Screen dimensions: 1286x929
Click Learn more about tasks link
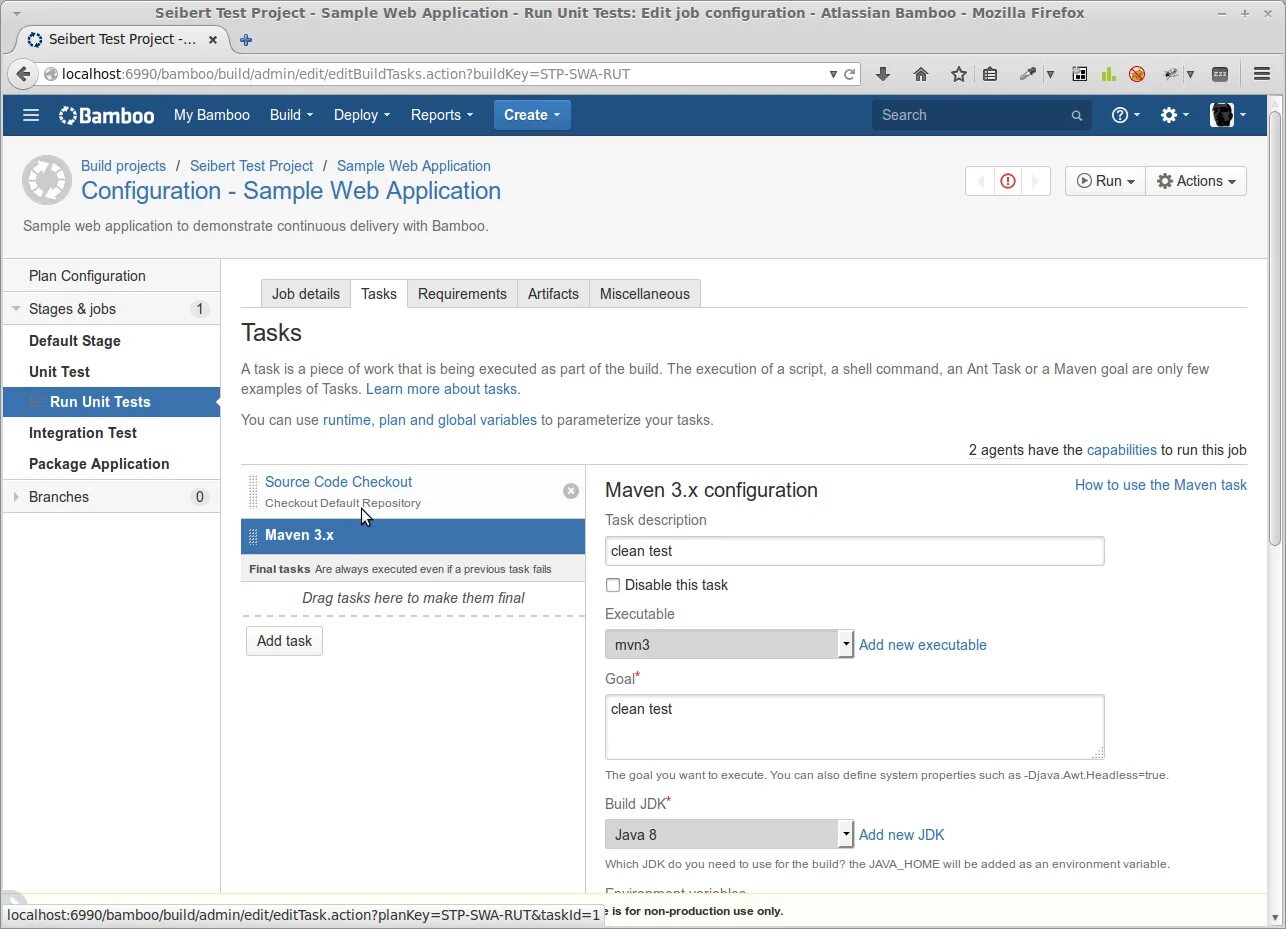(x=443, y=389)
